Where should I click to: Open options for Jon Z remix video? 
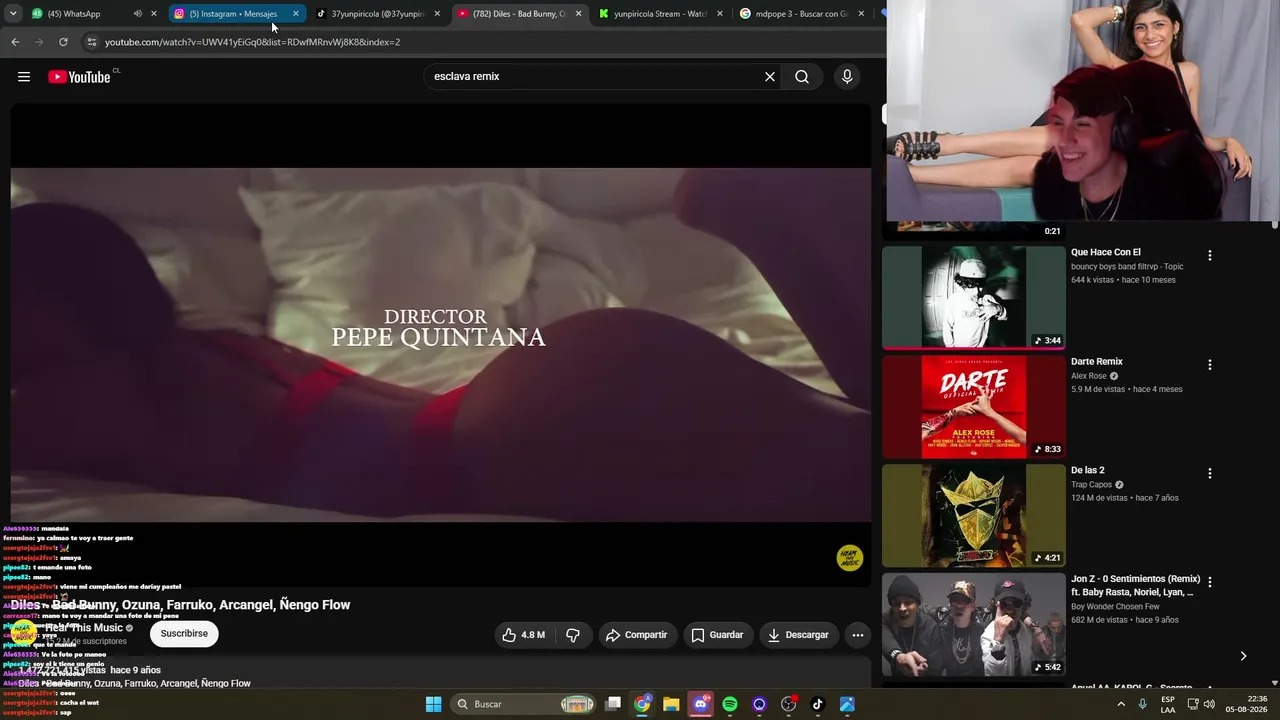click(x=1210, y=582)
